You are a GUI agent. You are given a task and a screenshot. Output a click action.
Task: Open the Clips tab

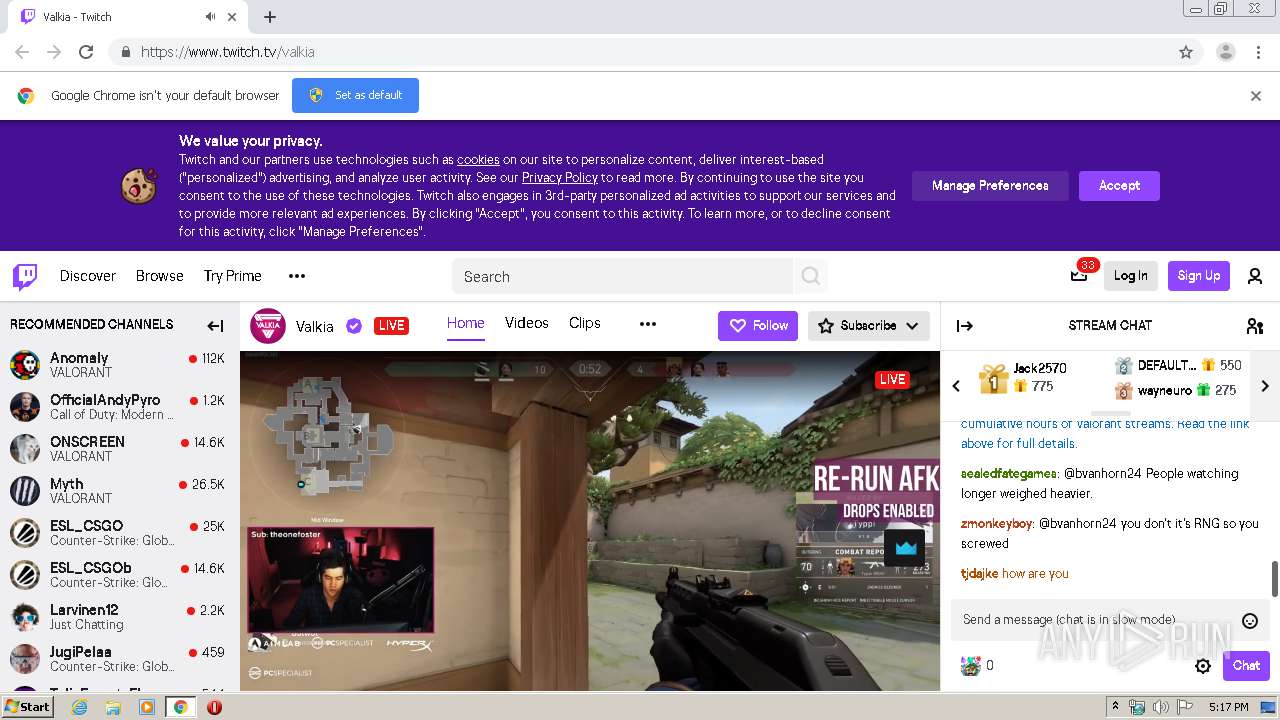585,323
